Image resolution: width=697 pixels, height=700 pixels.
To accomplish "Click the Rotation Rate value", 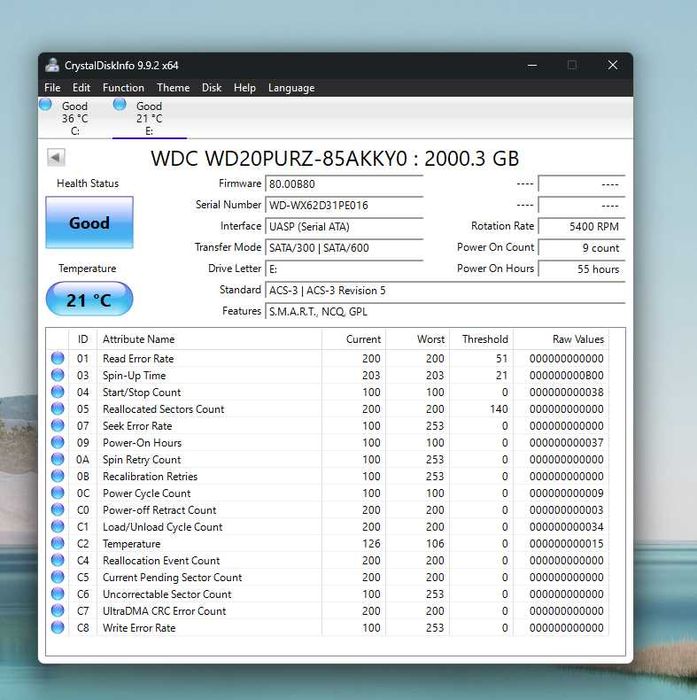I will pyautogui.click(x=581, y=227).
